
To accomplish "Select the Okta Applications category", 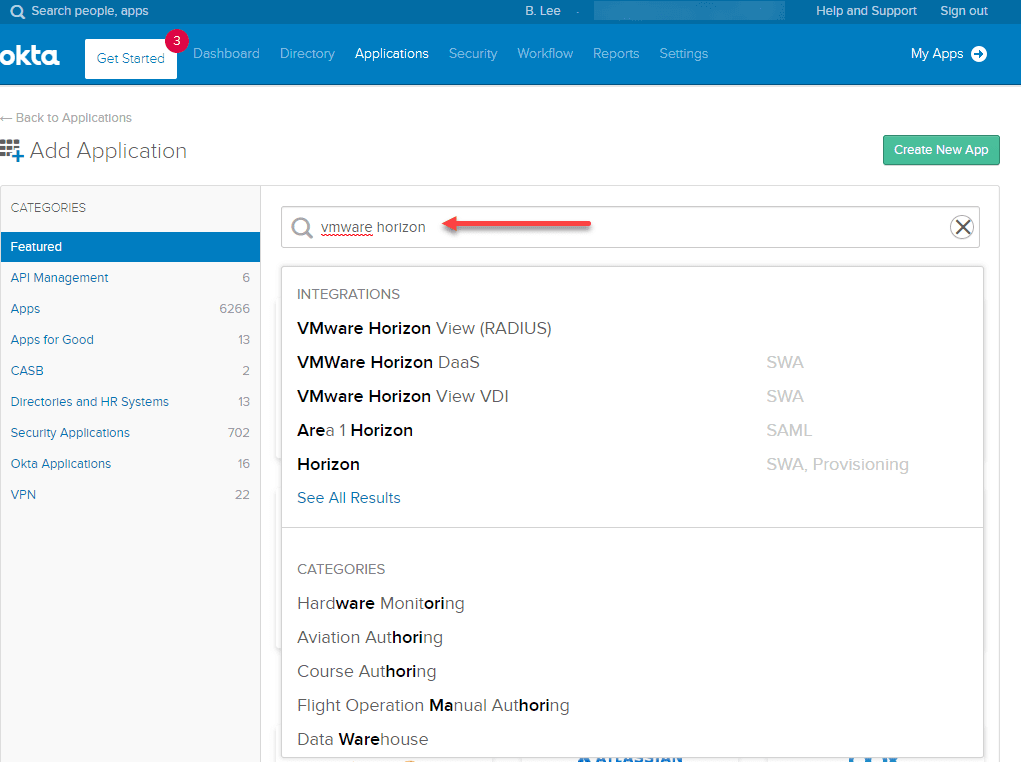I will point(130,464).
